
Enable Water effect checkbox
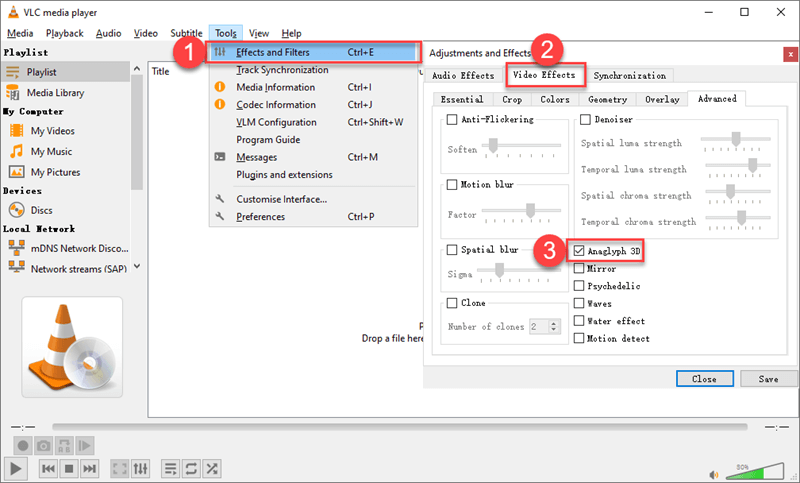pos(579,321)
